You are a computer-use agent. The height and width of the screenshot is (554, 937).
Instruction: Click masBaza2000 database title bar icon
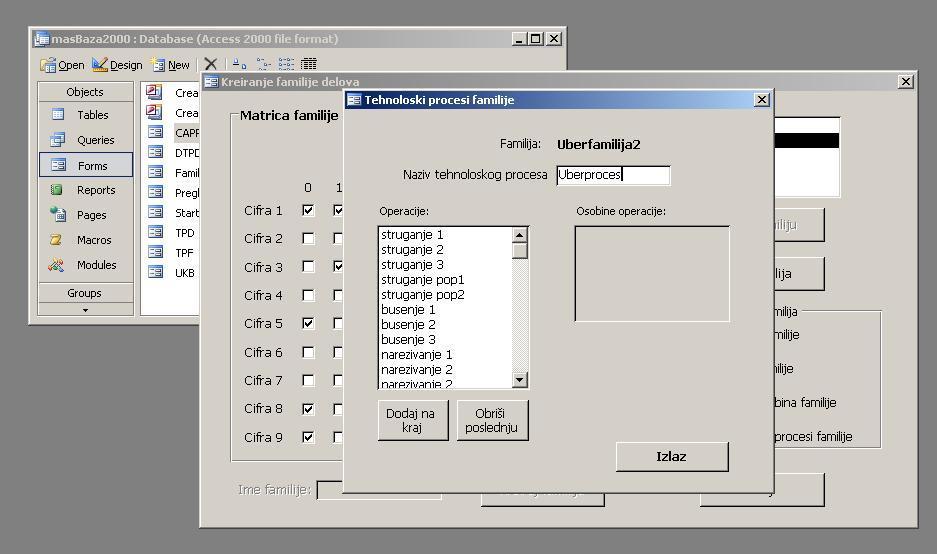(41, 39)
